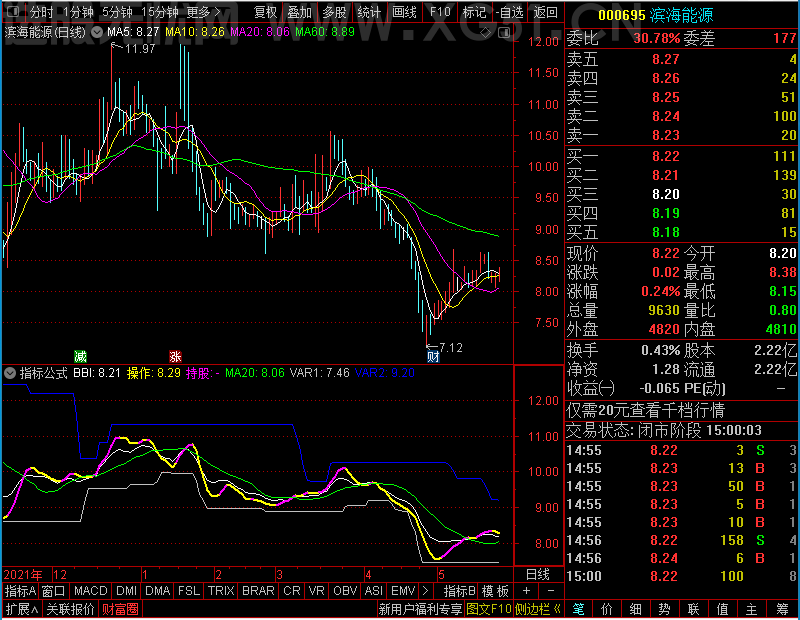Image resolution: width=800 pixels, height=620 pixels.
Task: Open the 滨海能源(日线) dropdown arrow
Action: tap(97, 32)
